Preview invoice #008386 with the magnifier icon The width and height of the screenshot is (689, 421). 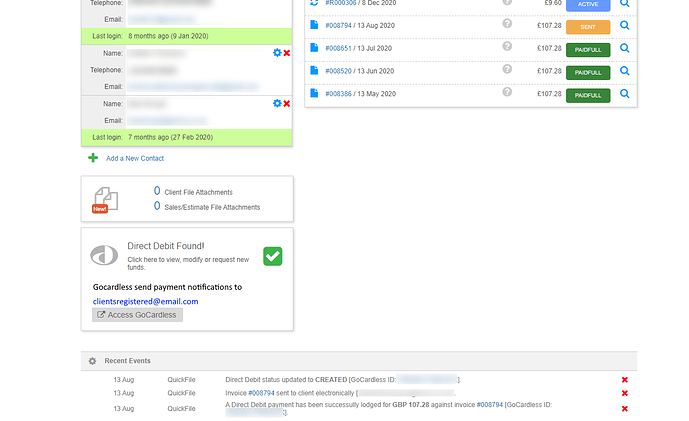coord(625,94)
